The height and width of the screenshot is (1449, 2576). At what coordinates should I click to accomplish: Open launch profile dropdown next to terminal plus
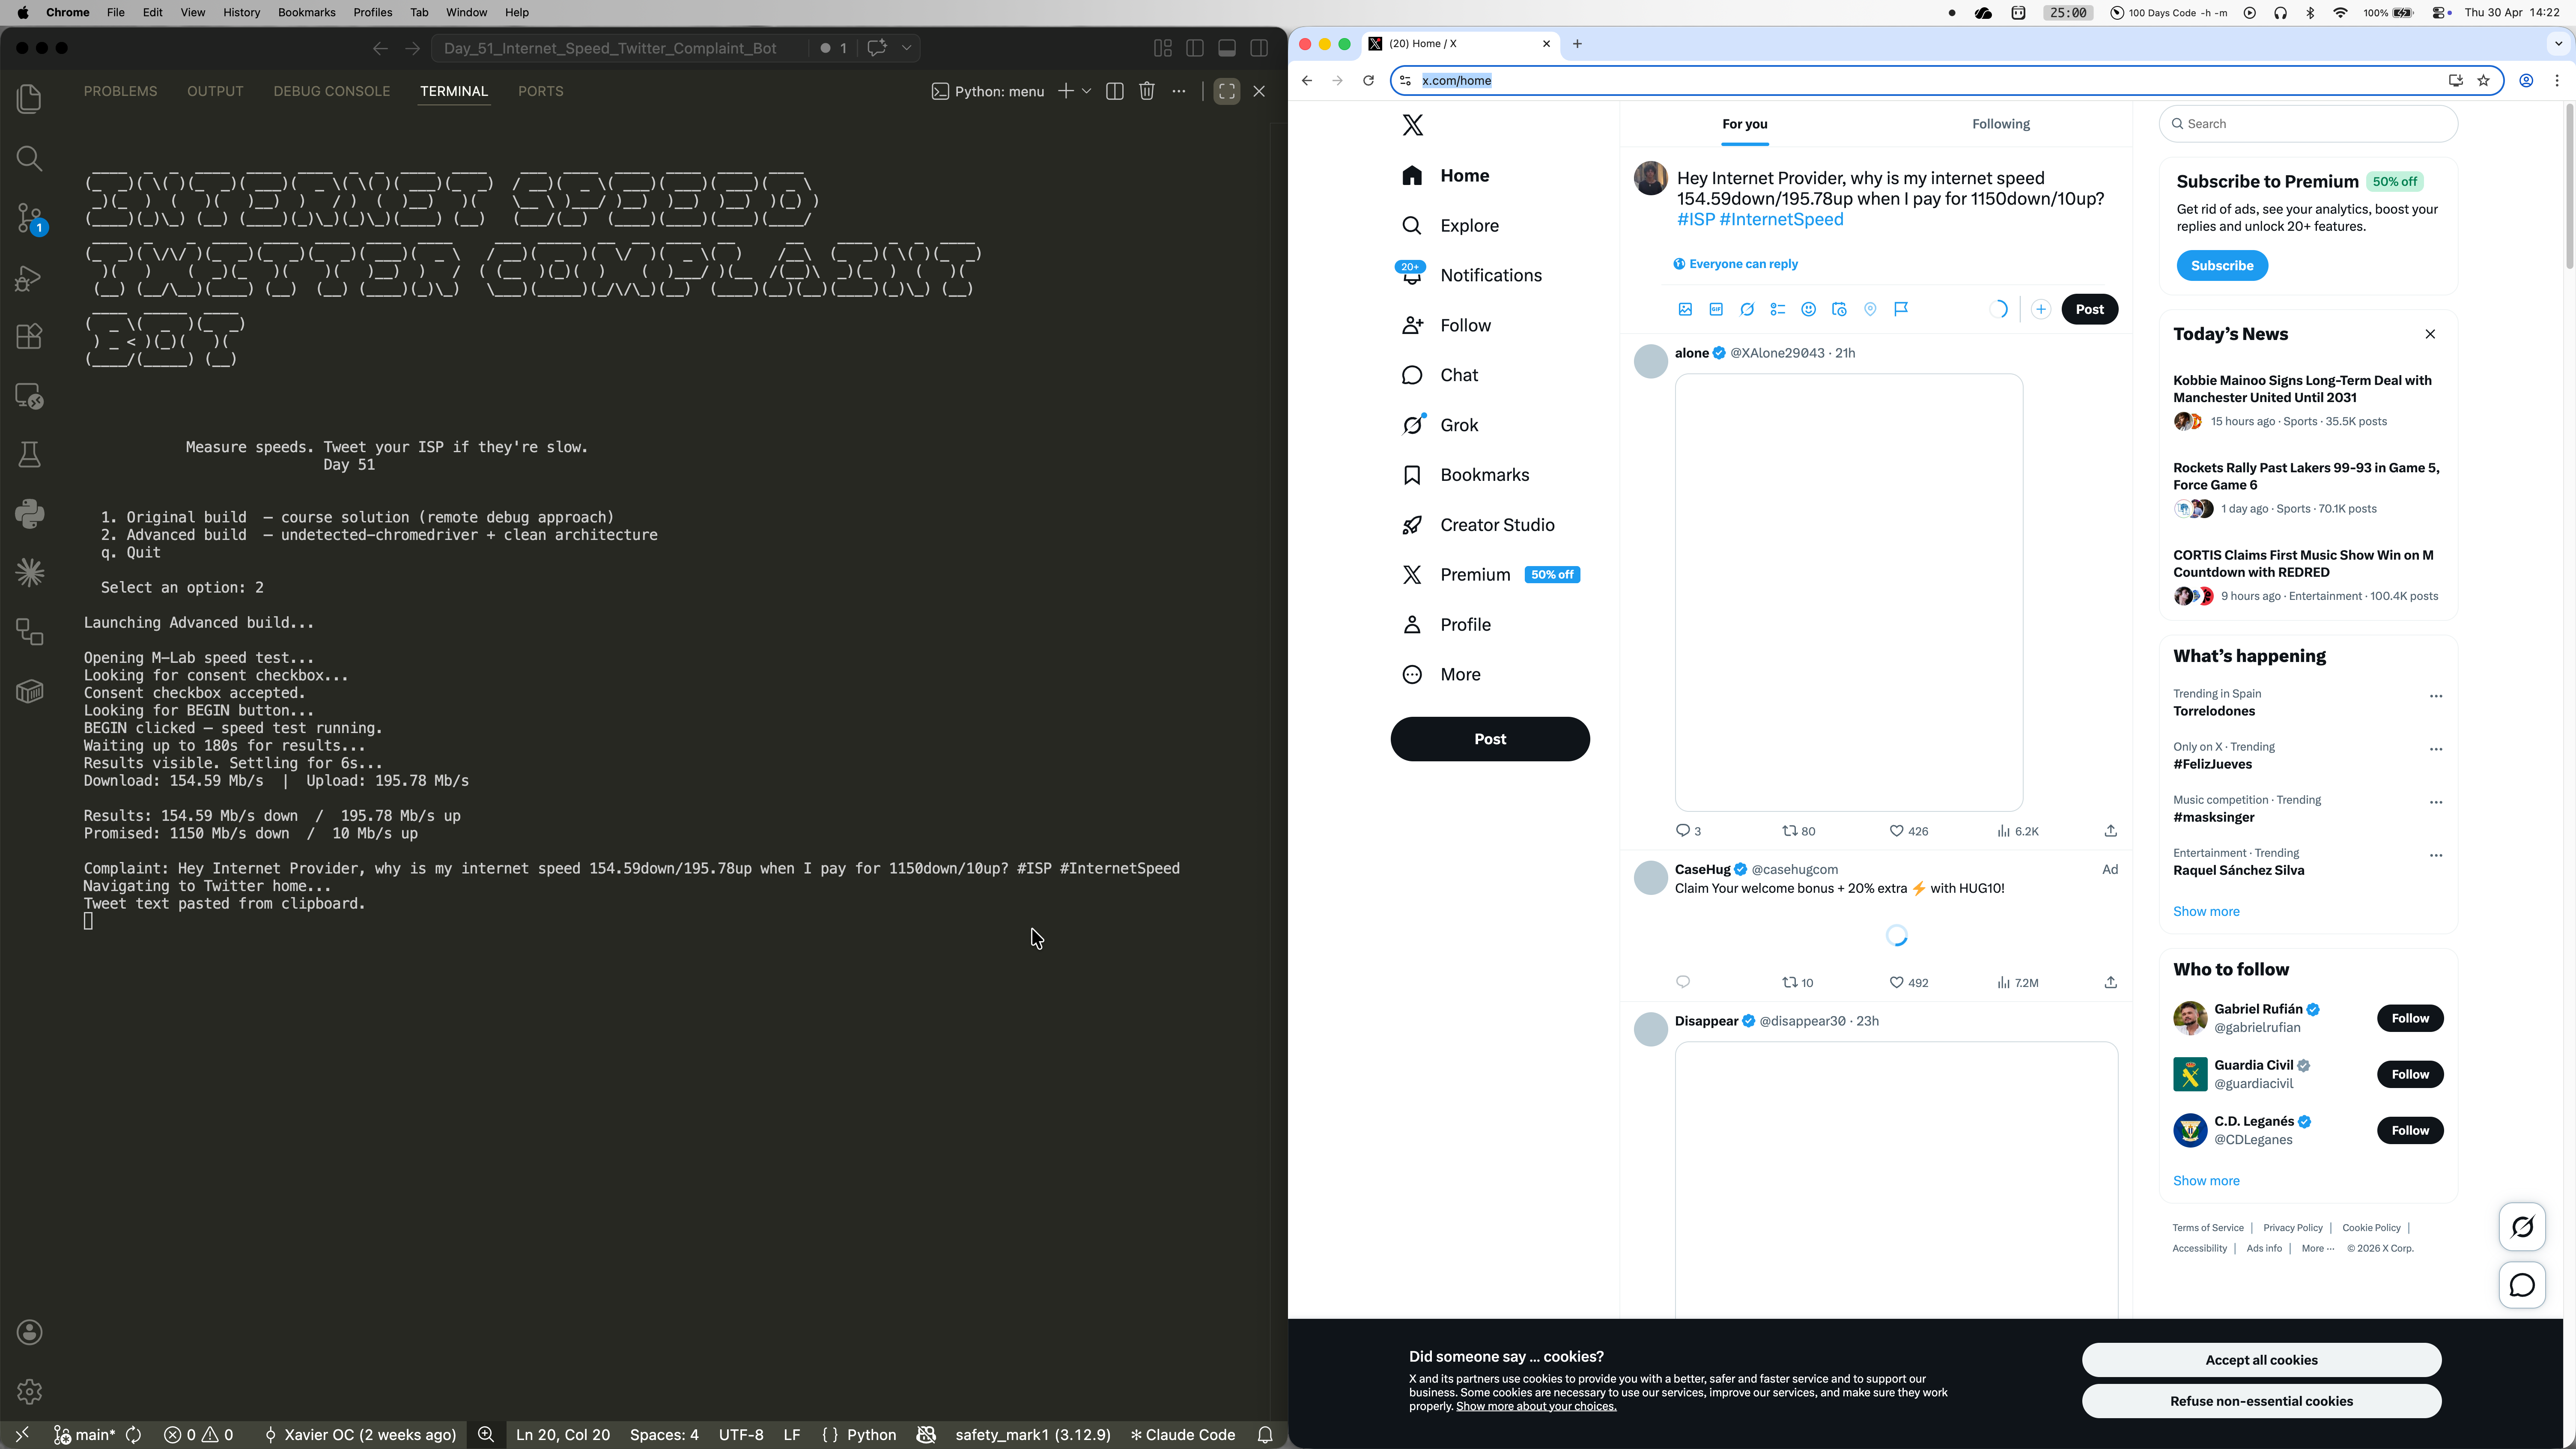pos(1087,91)
